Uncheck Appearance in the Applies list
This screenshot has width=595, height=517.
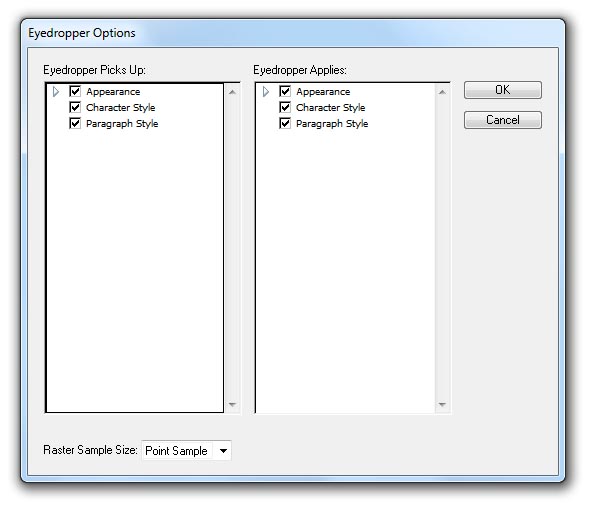285,91
